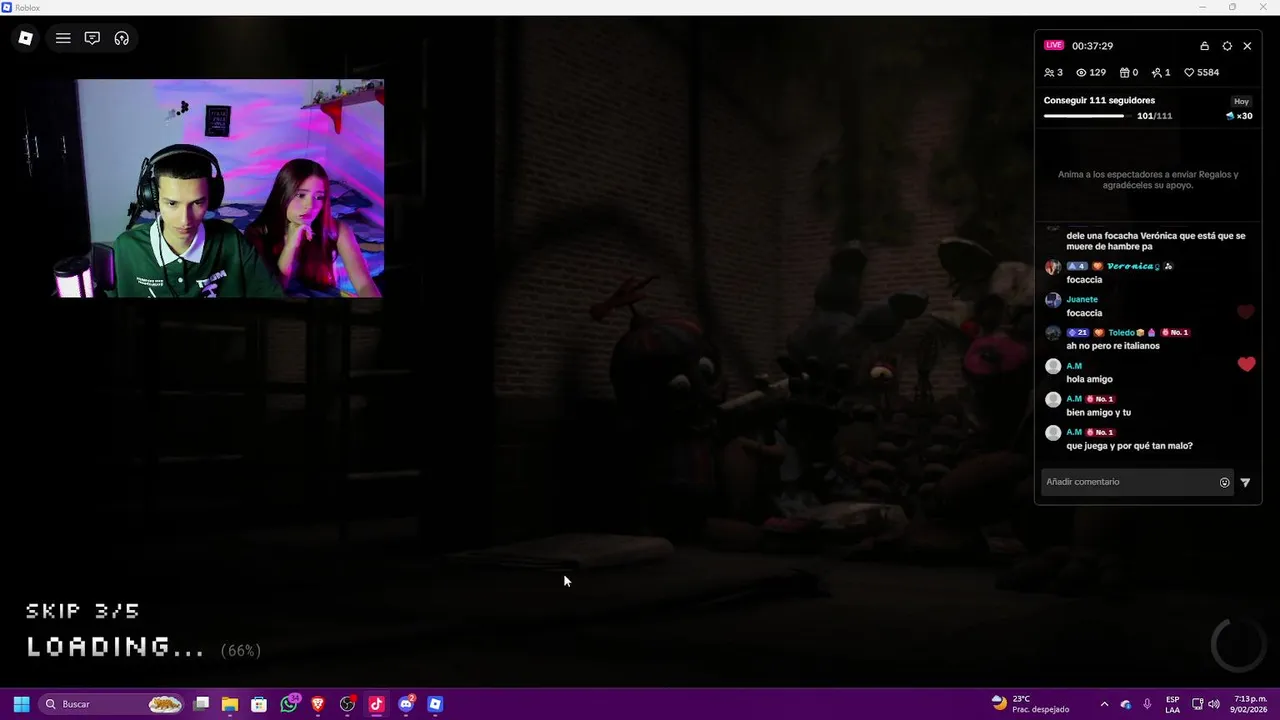This screenshot has width=1280, height=720.
Task: Click the Verónica username in chat
Action: 1133,266
